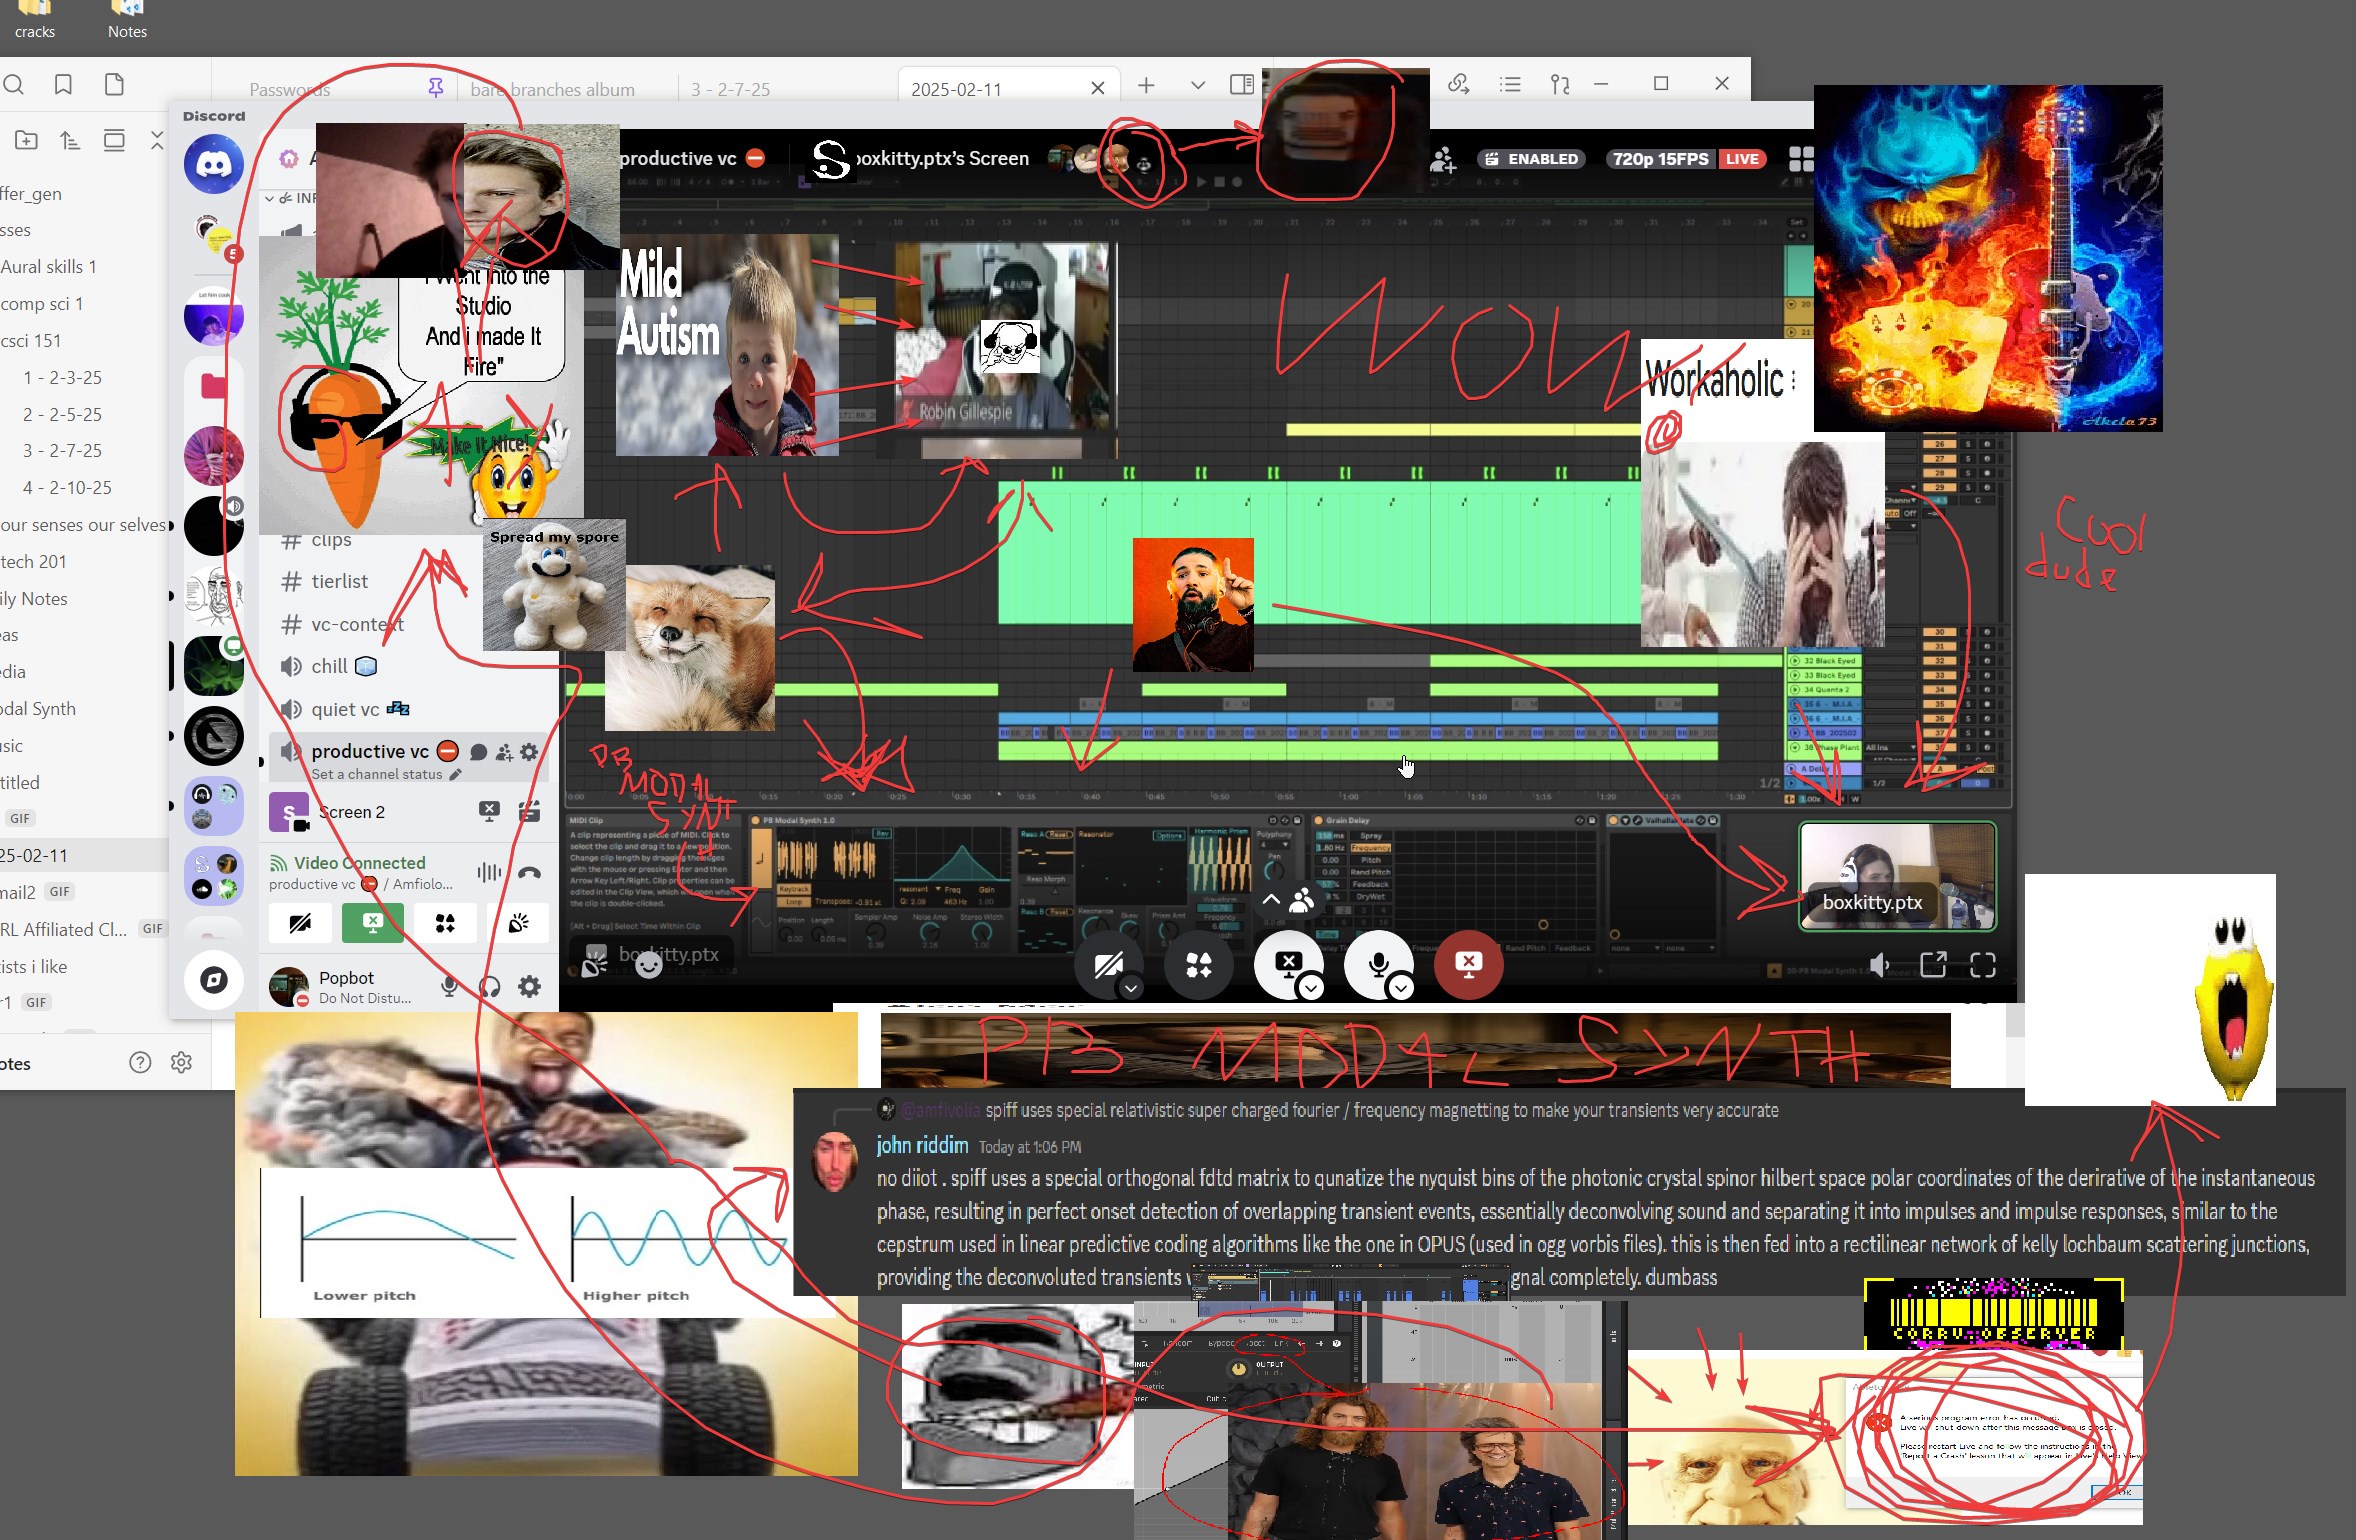
Task: Change sort order in Obsidian explorer
Action: [70, 140]
